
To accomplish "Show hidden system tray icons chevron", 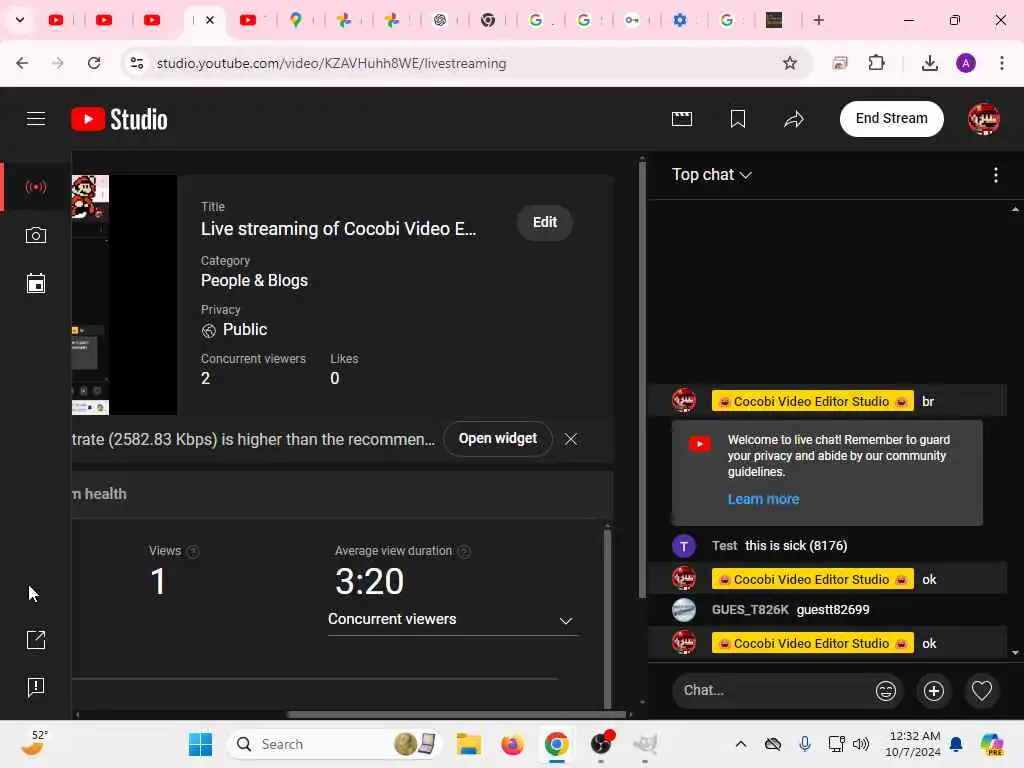I will coord(741,744).
